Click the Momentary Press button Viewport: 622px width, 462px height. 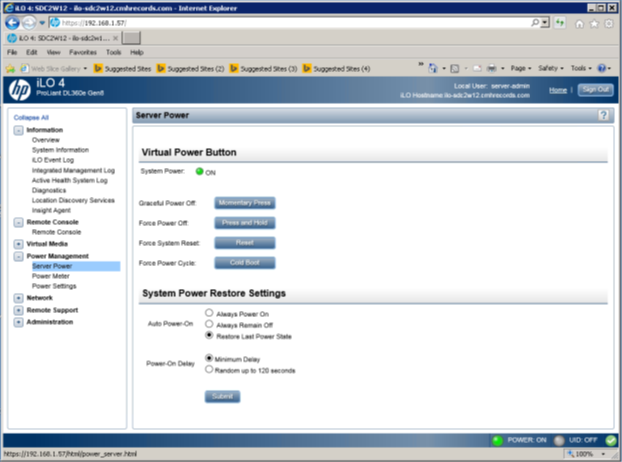(x=245, y=203)
